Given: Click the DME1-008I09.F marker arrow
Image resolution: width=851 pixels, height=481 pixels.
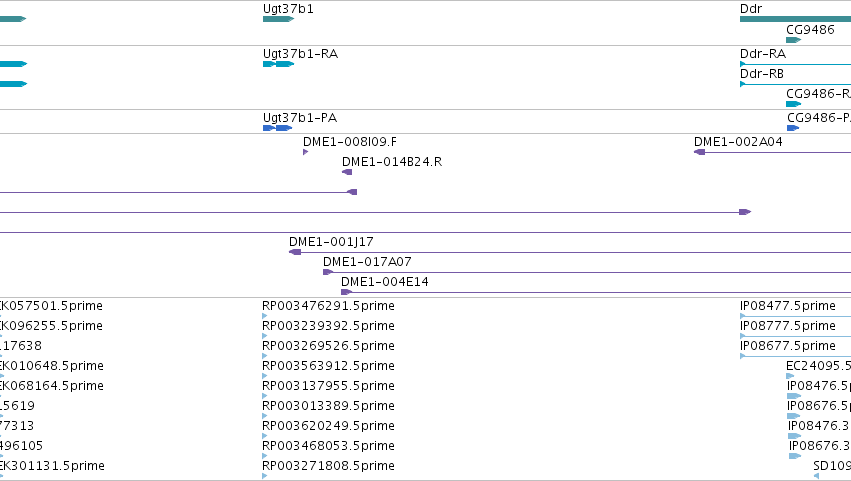Looking at the screenshot, I should pos(306,152).
